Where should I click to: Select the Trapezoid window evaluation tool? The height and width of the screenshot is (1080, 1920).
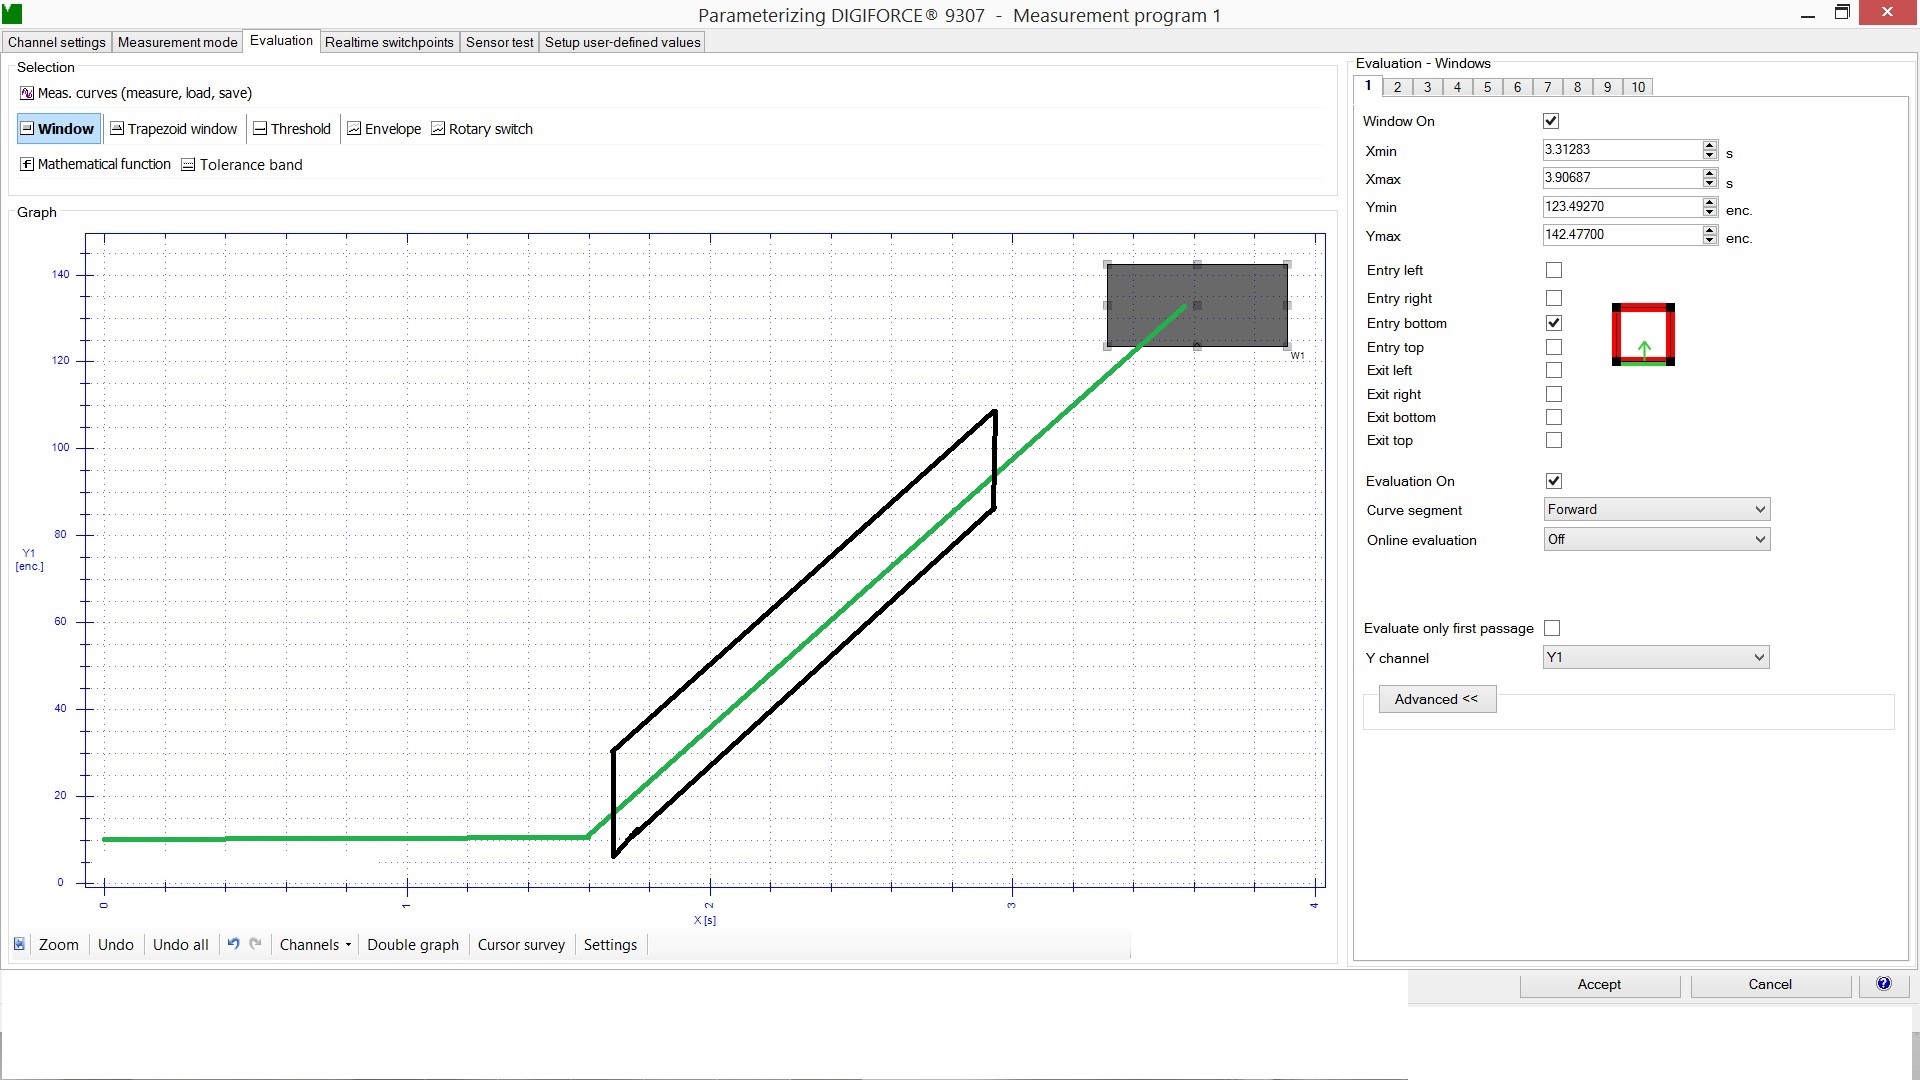click(174, 129)
